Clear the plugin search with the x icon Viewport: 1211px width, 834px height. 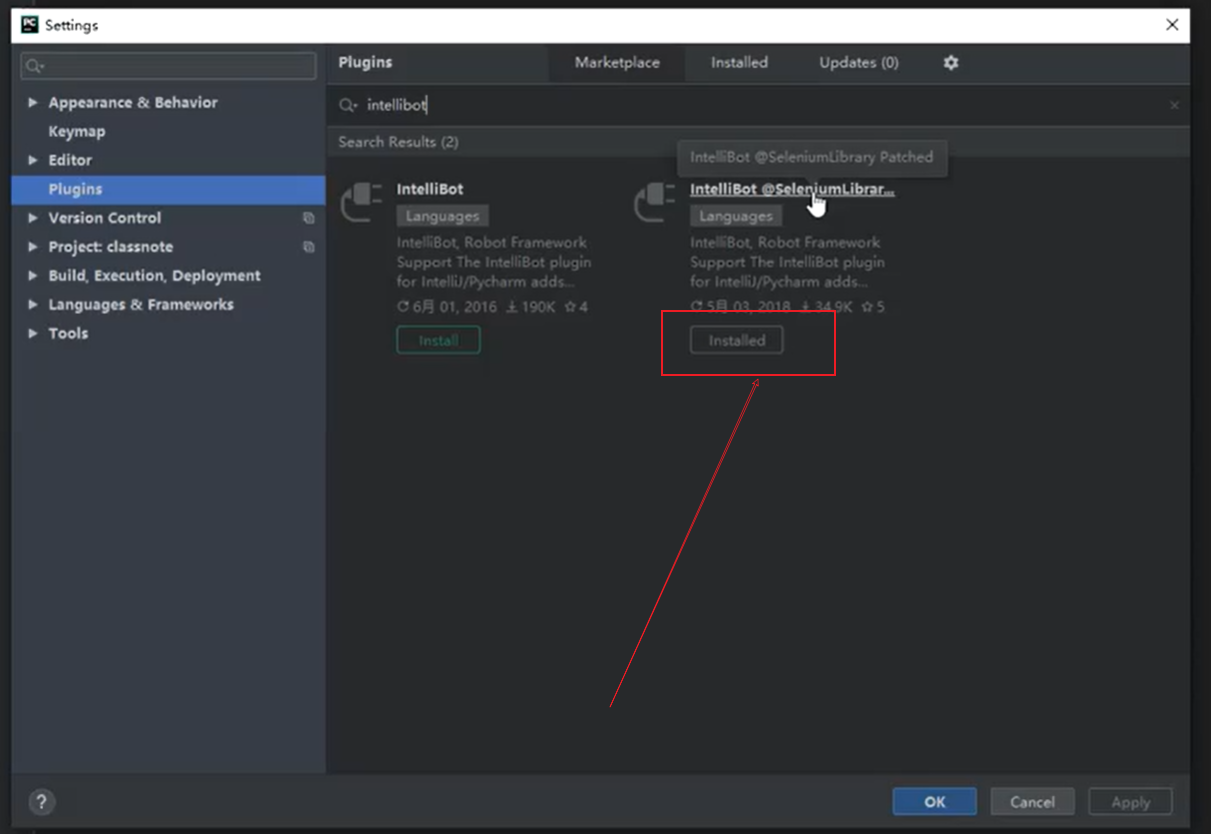click(x=1174, y=105)
